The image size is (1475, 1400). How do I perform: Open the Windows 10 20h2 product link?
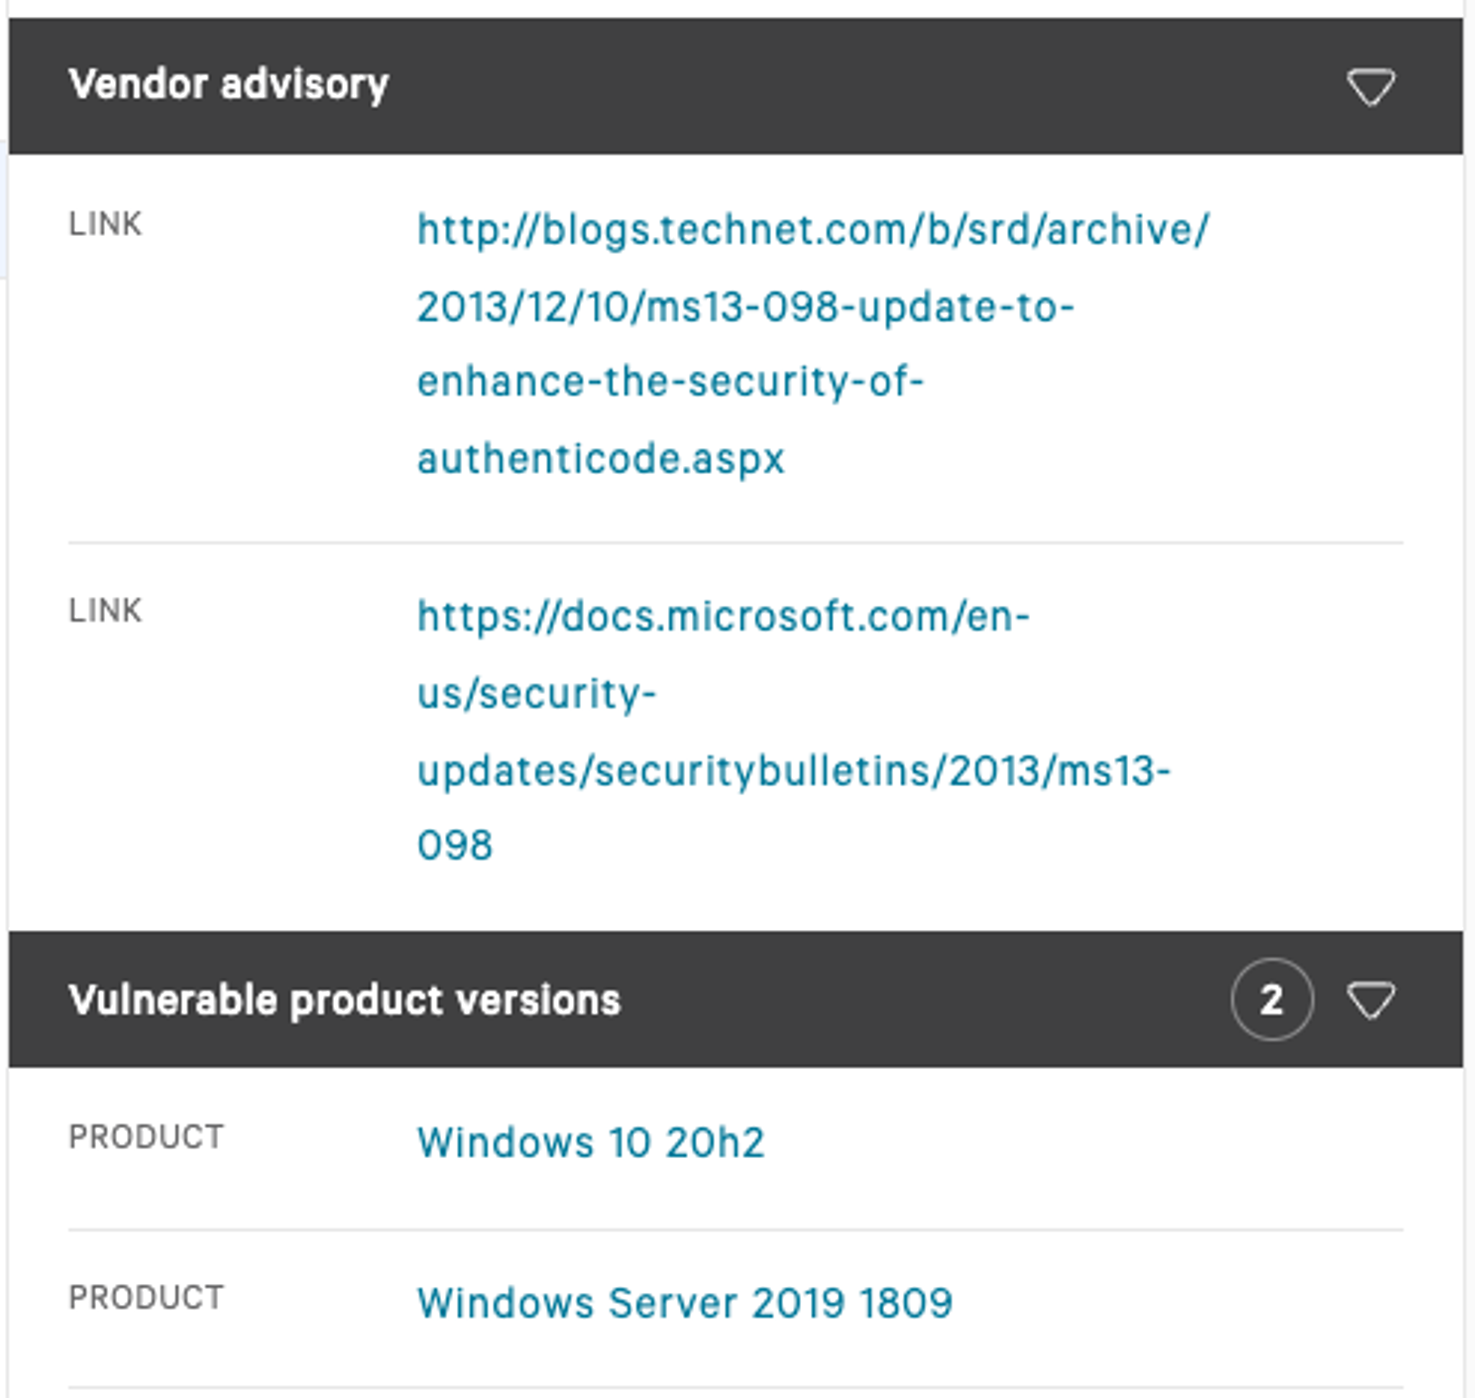(x=590, y=1143)
